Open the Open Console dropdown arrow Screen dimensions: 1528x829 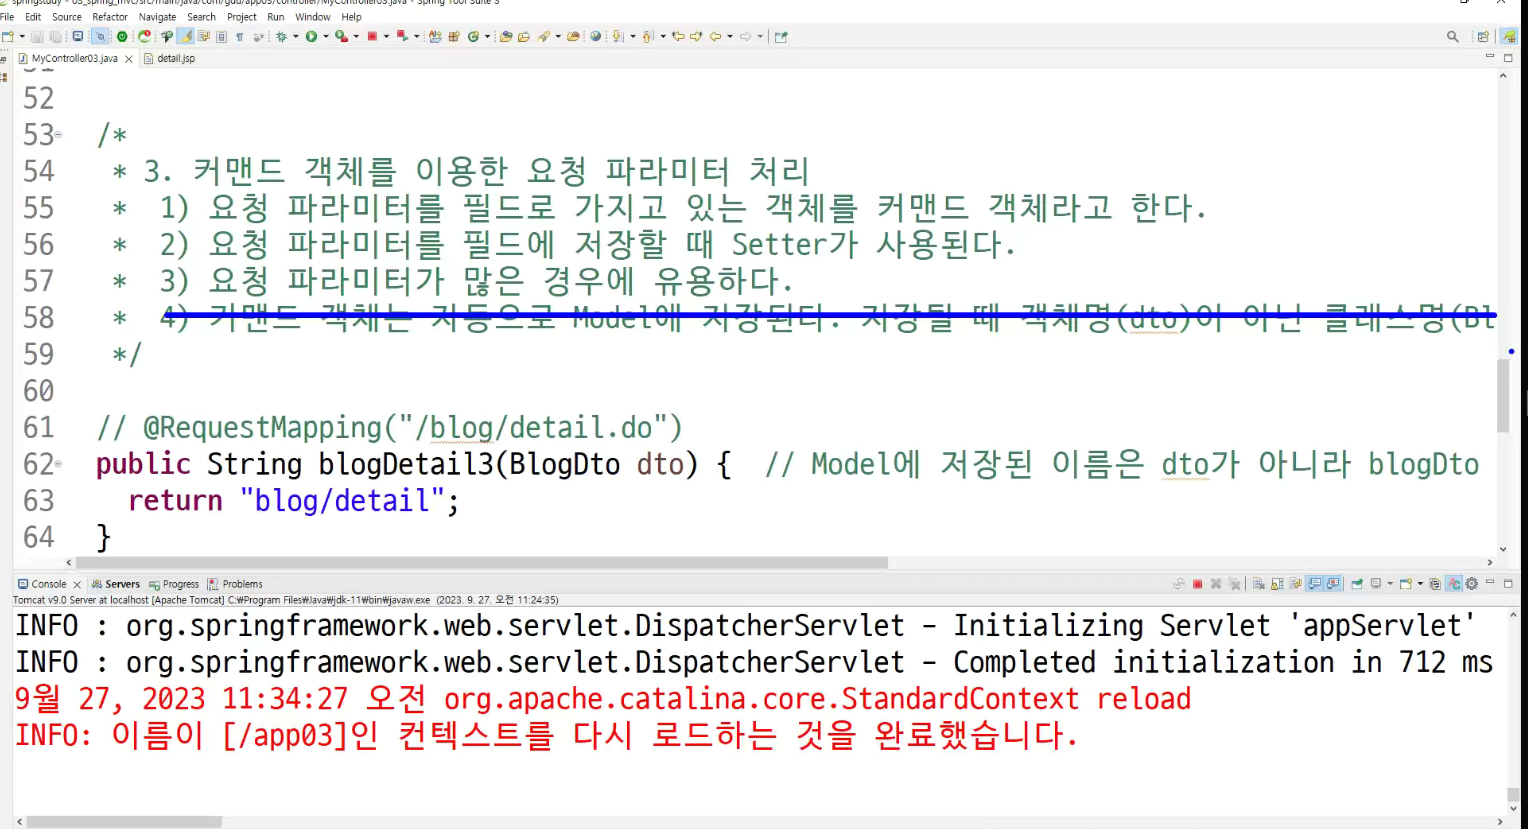(x=1420, y=584)
